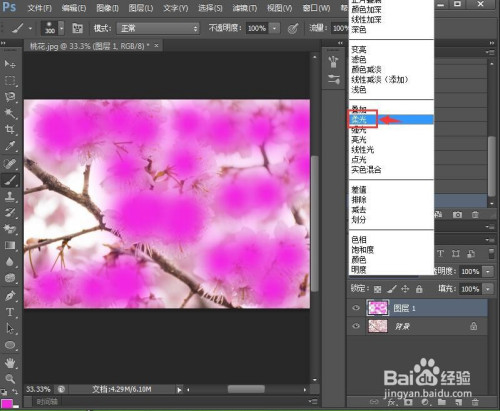Open status bar document info arrow

(x=179, y=389)
